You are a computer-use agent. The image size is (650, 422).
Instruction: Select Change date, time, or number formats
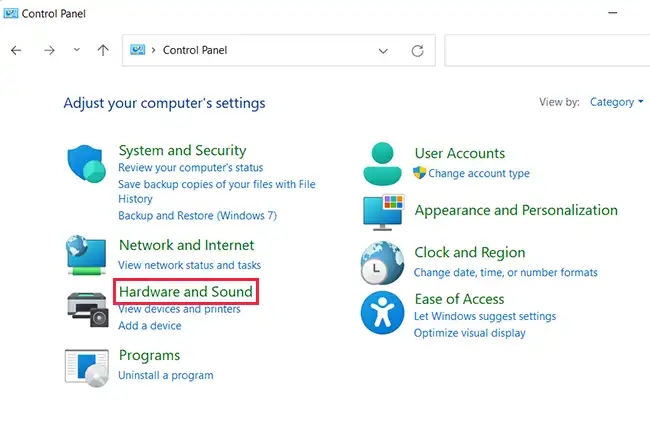click(x=506, y=272)
